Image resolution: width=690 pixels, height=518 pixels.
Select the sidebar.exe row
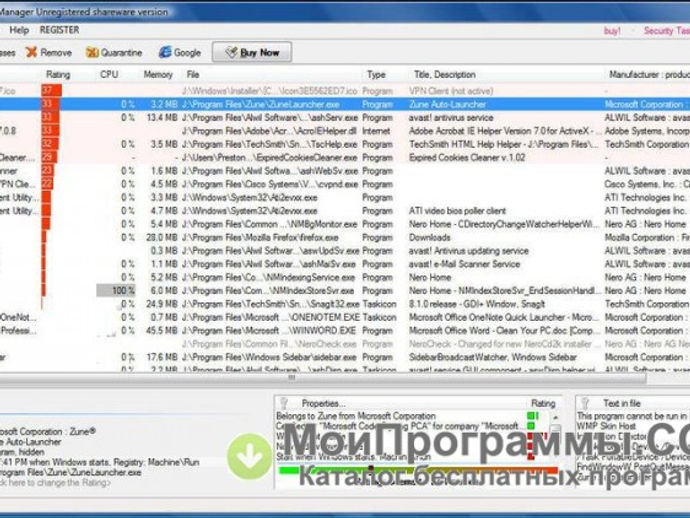345,357
